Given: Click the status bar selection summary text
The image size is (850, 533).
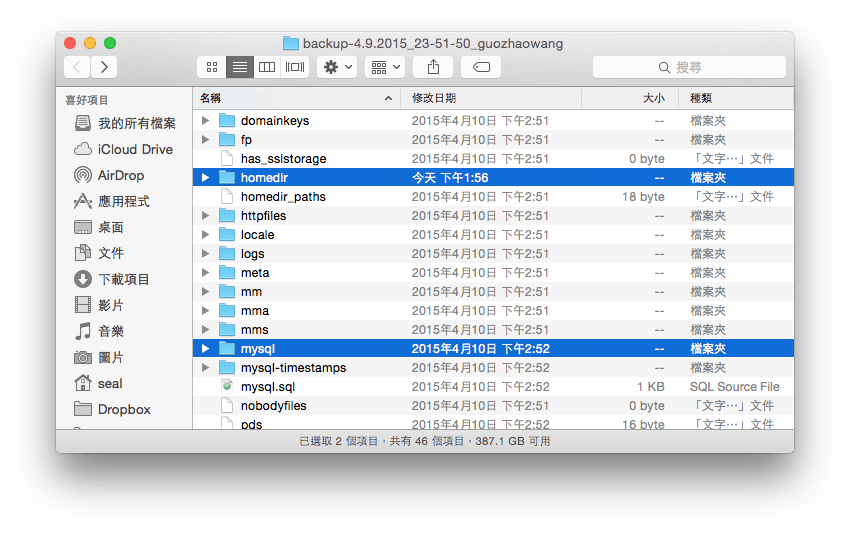Looking at the screenshot, I should click(425, 441).
